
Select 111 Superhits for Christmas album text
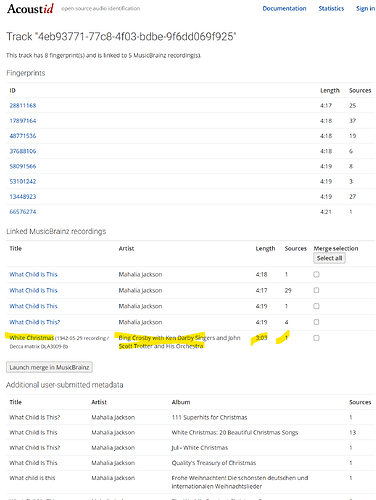[209, 417]
